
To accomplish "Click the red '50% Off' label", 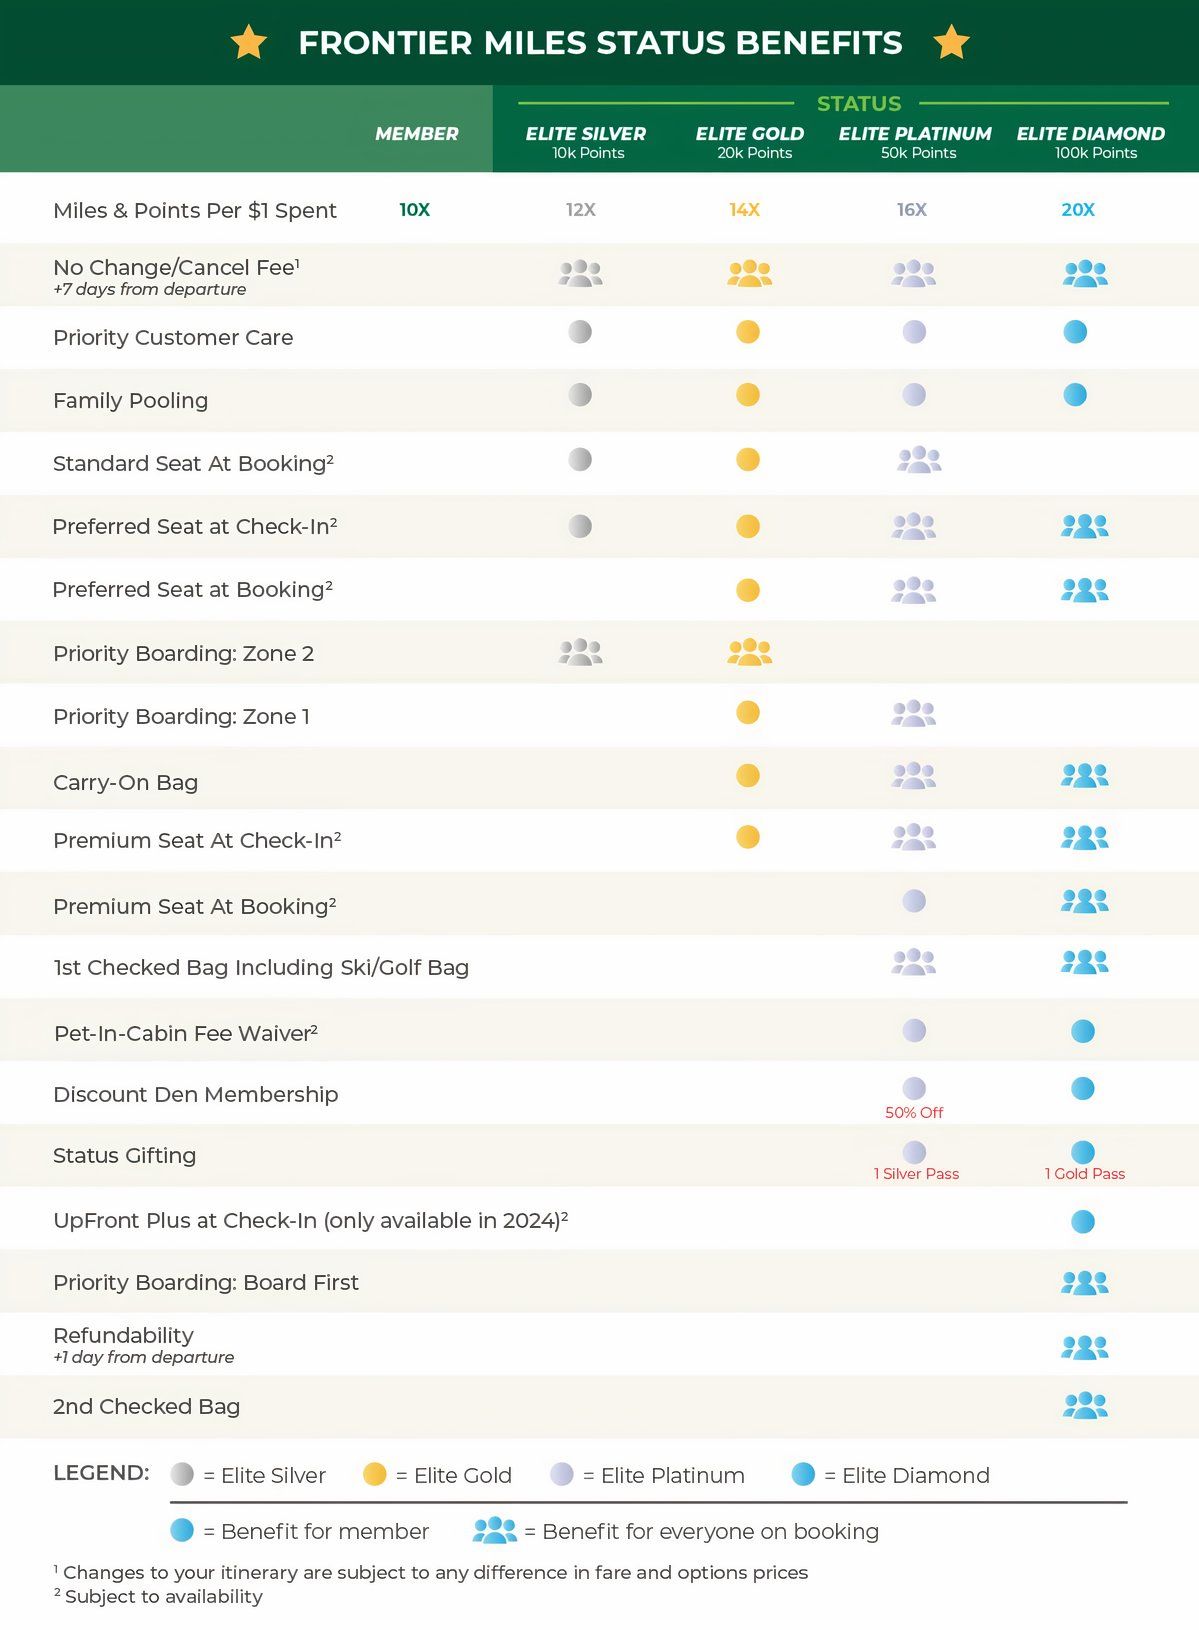I will (914, 1112).
